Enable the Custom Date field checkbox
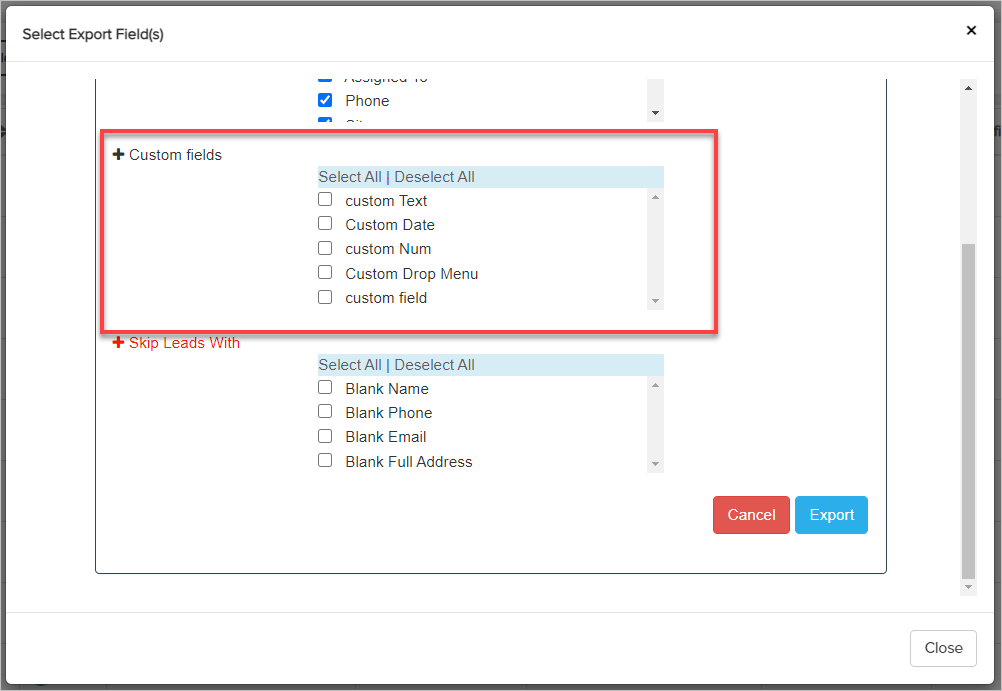The image size is (1002, 691). (325, 224)
